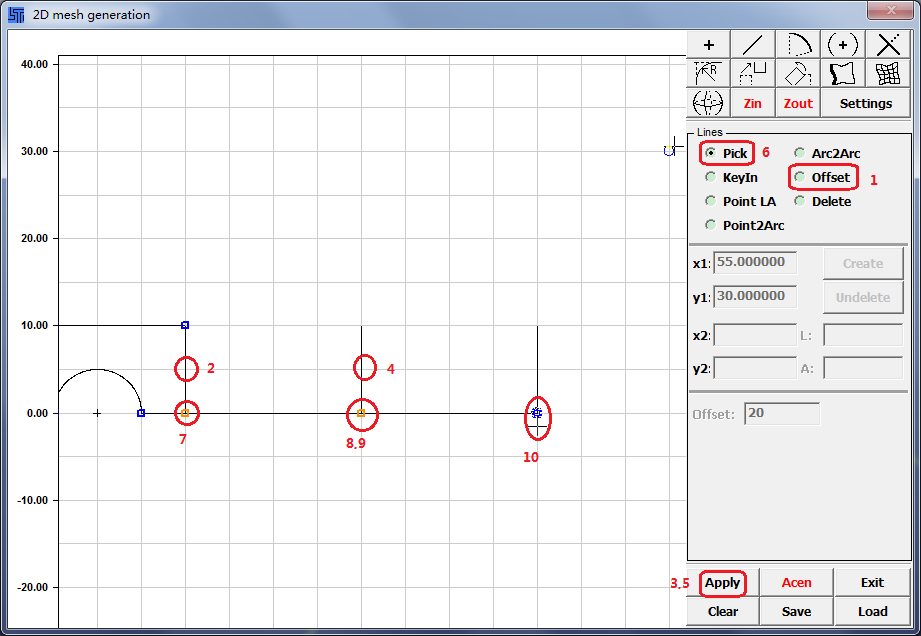Click the 30.00 y-axis label
Image resolution: width=921 pixels, height=636 pixels.
[x=34, y=152]
